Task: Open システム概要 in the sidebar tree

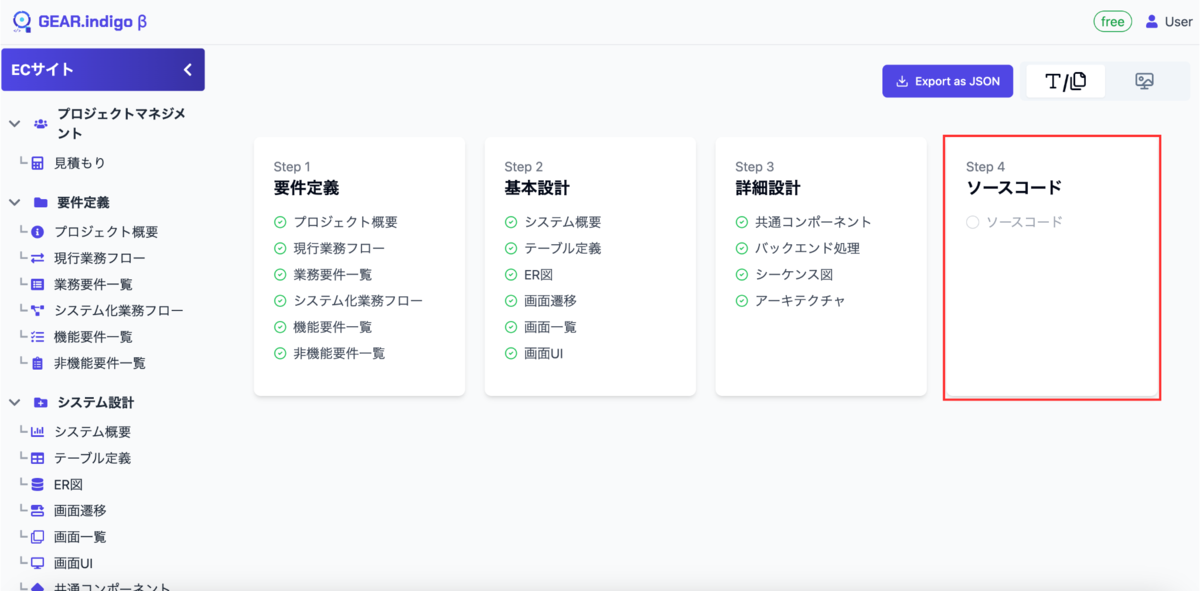Action: click(92, 432)
